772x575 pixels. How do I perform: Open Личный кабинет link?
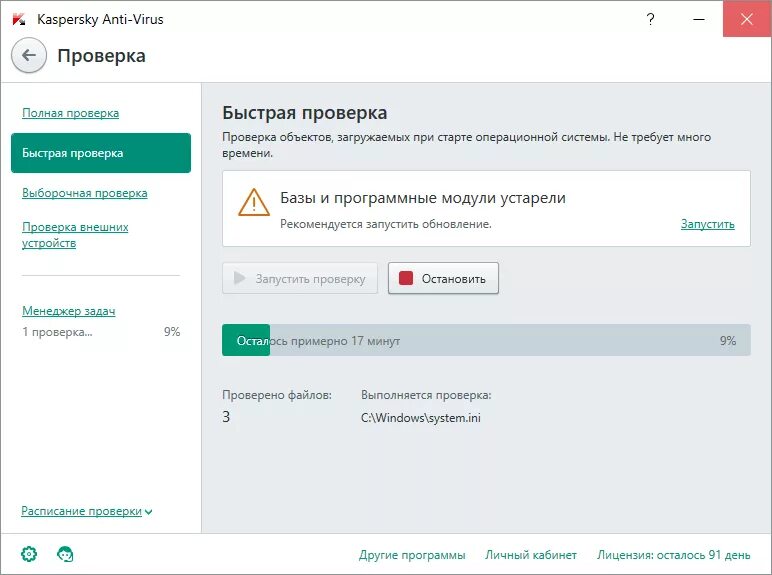pos(531,555)
